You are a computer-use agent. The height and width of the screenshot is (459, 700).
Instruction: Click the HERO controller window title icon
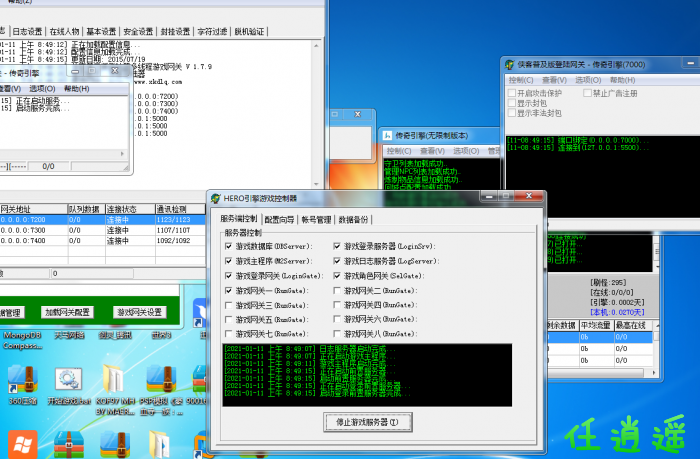[x=216, y=198]
